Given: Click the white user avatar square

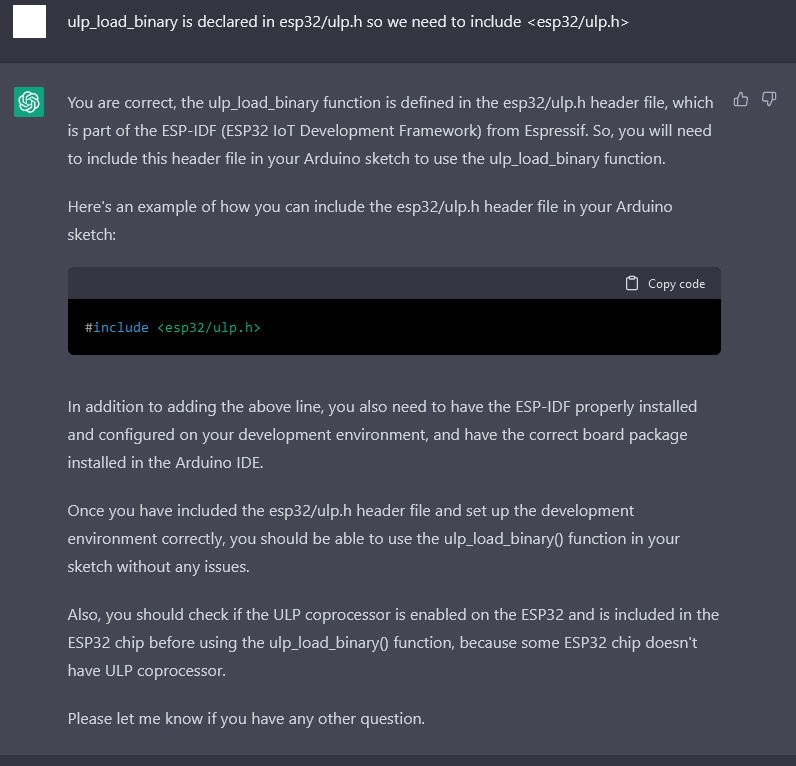Looking at the screenshot, I should 29,22.
